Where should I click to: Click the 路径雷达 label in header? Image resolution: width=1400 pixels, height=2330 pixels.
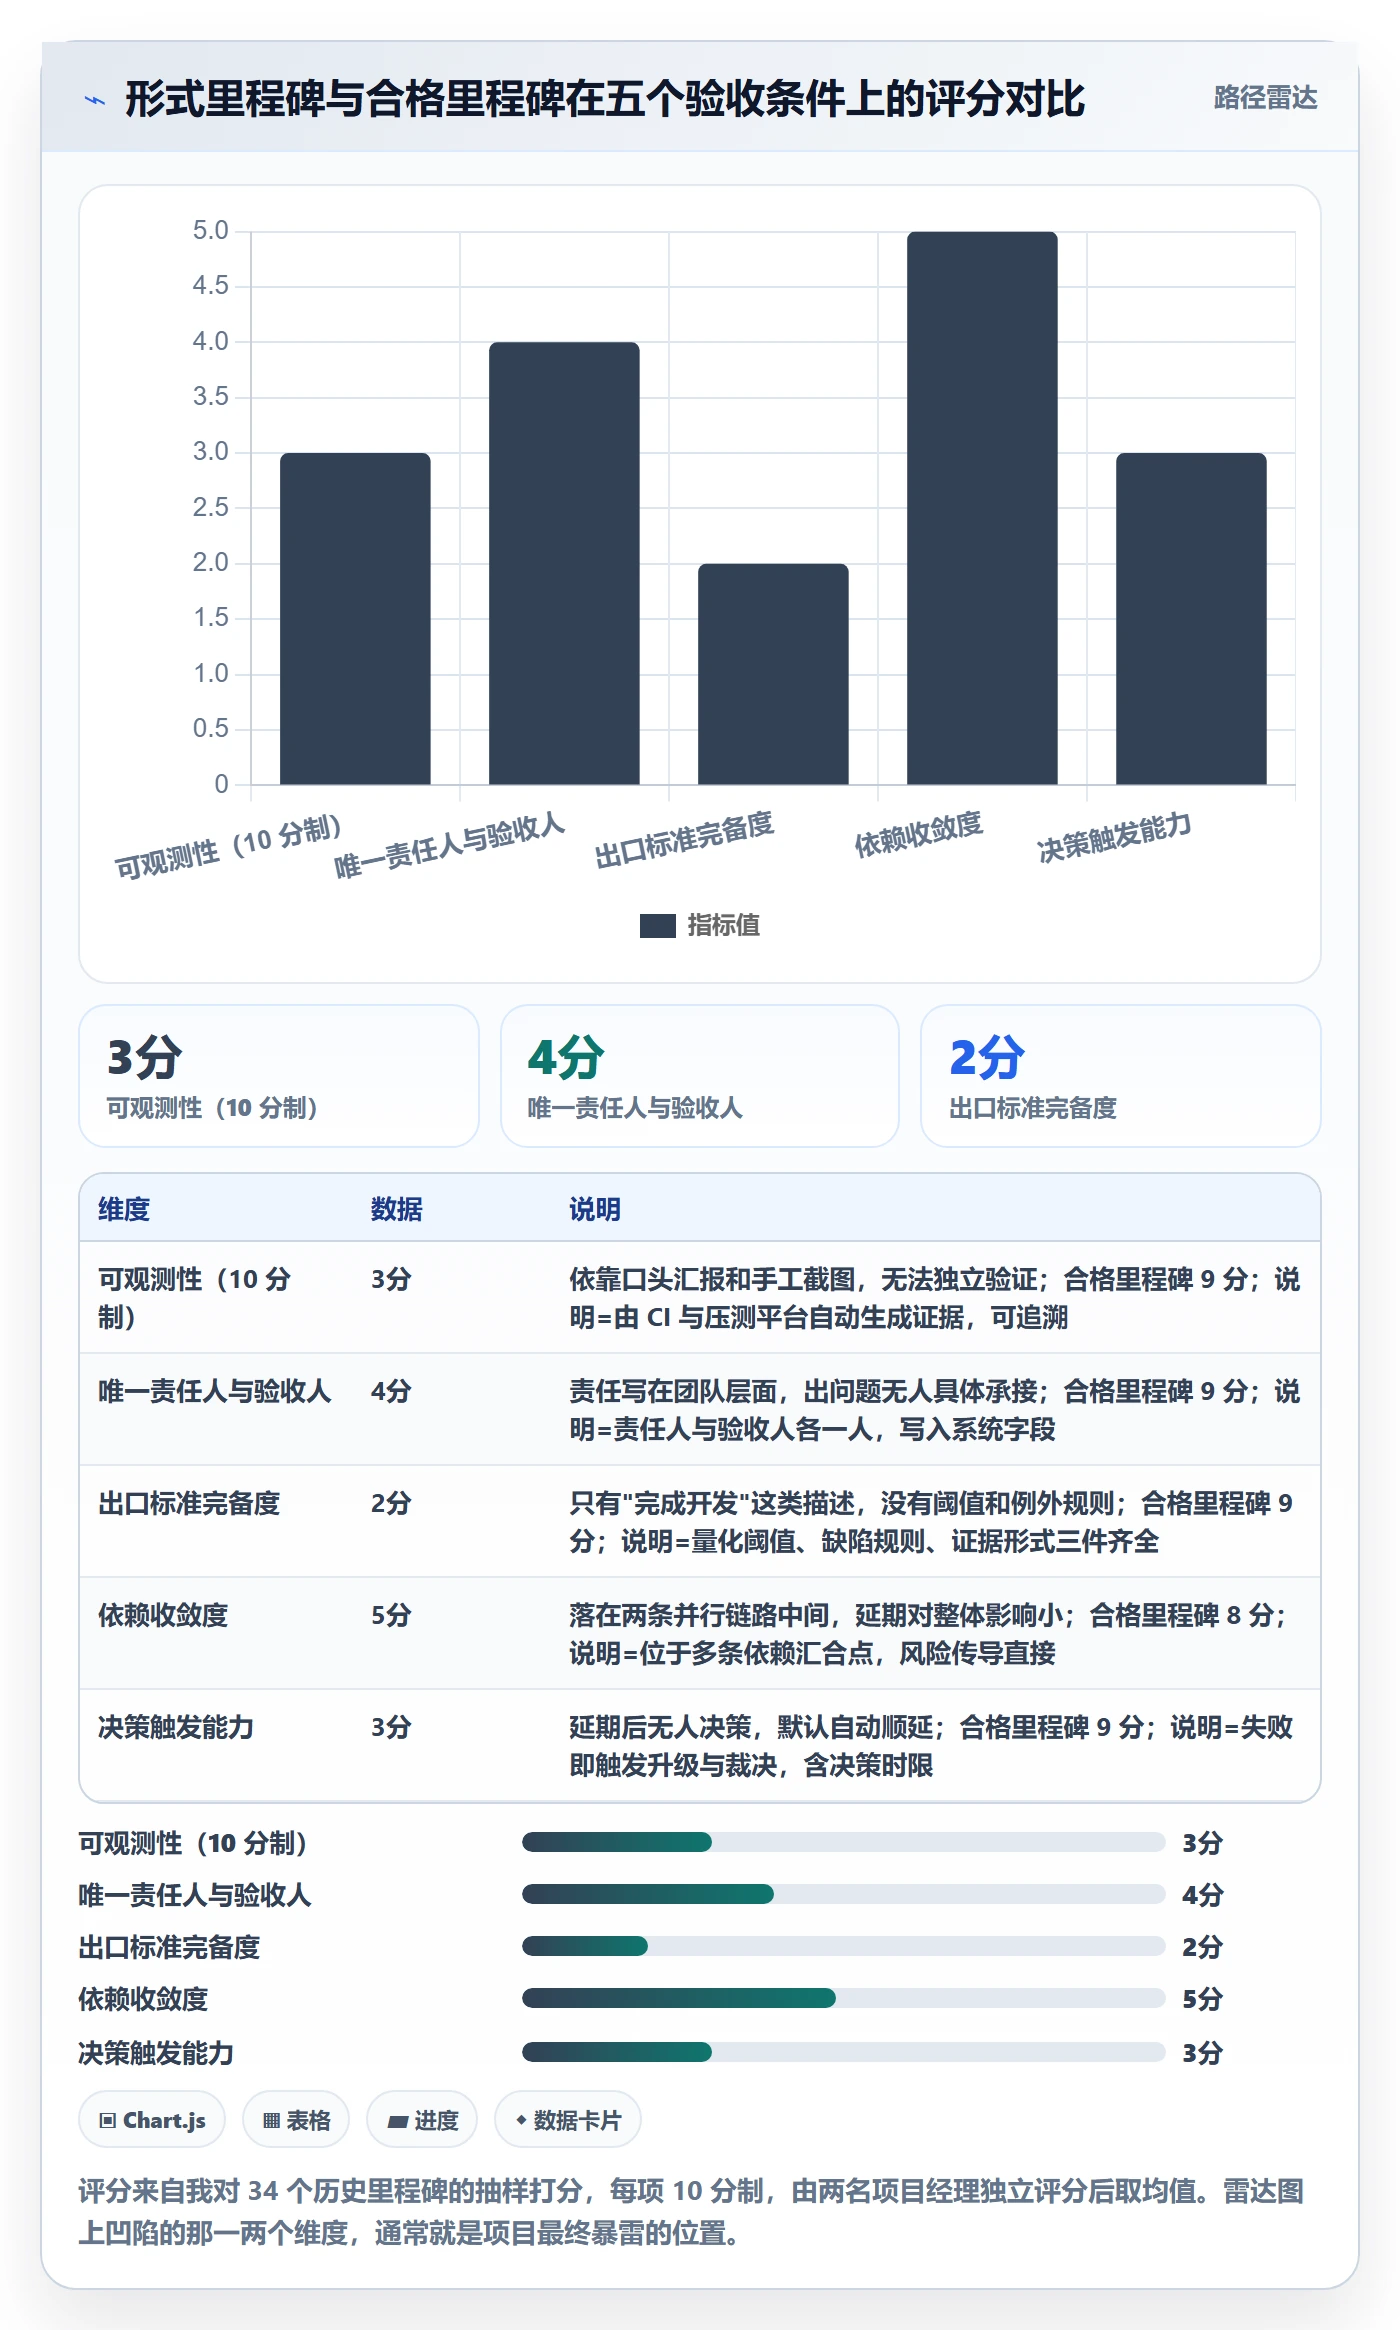(1265, 98)
